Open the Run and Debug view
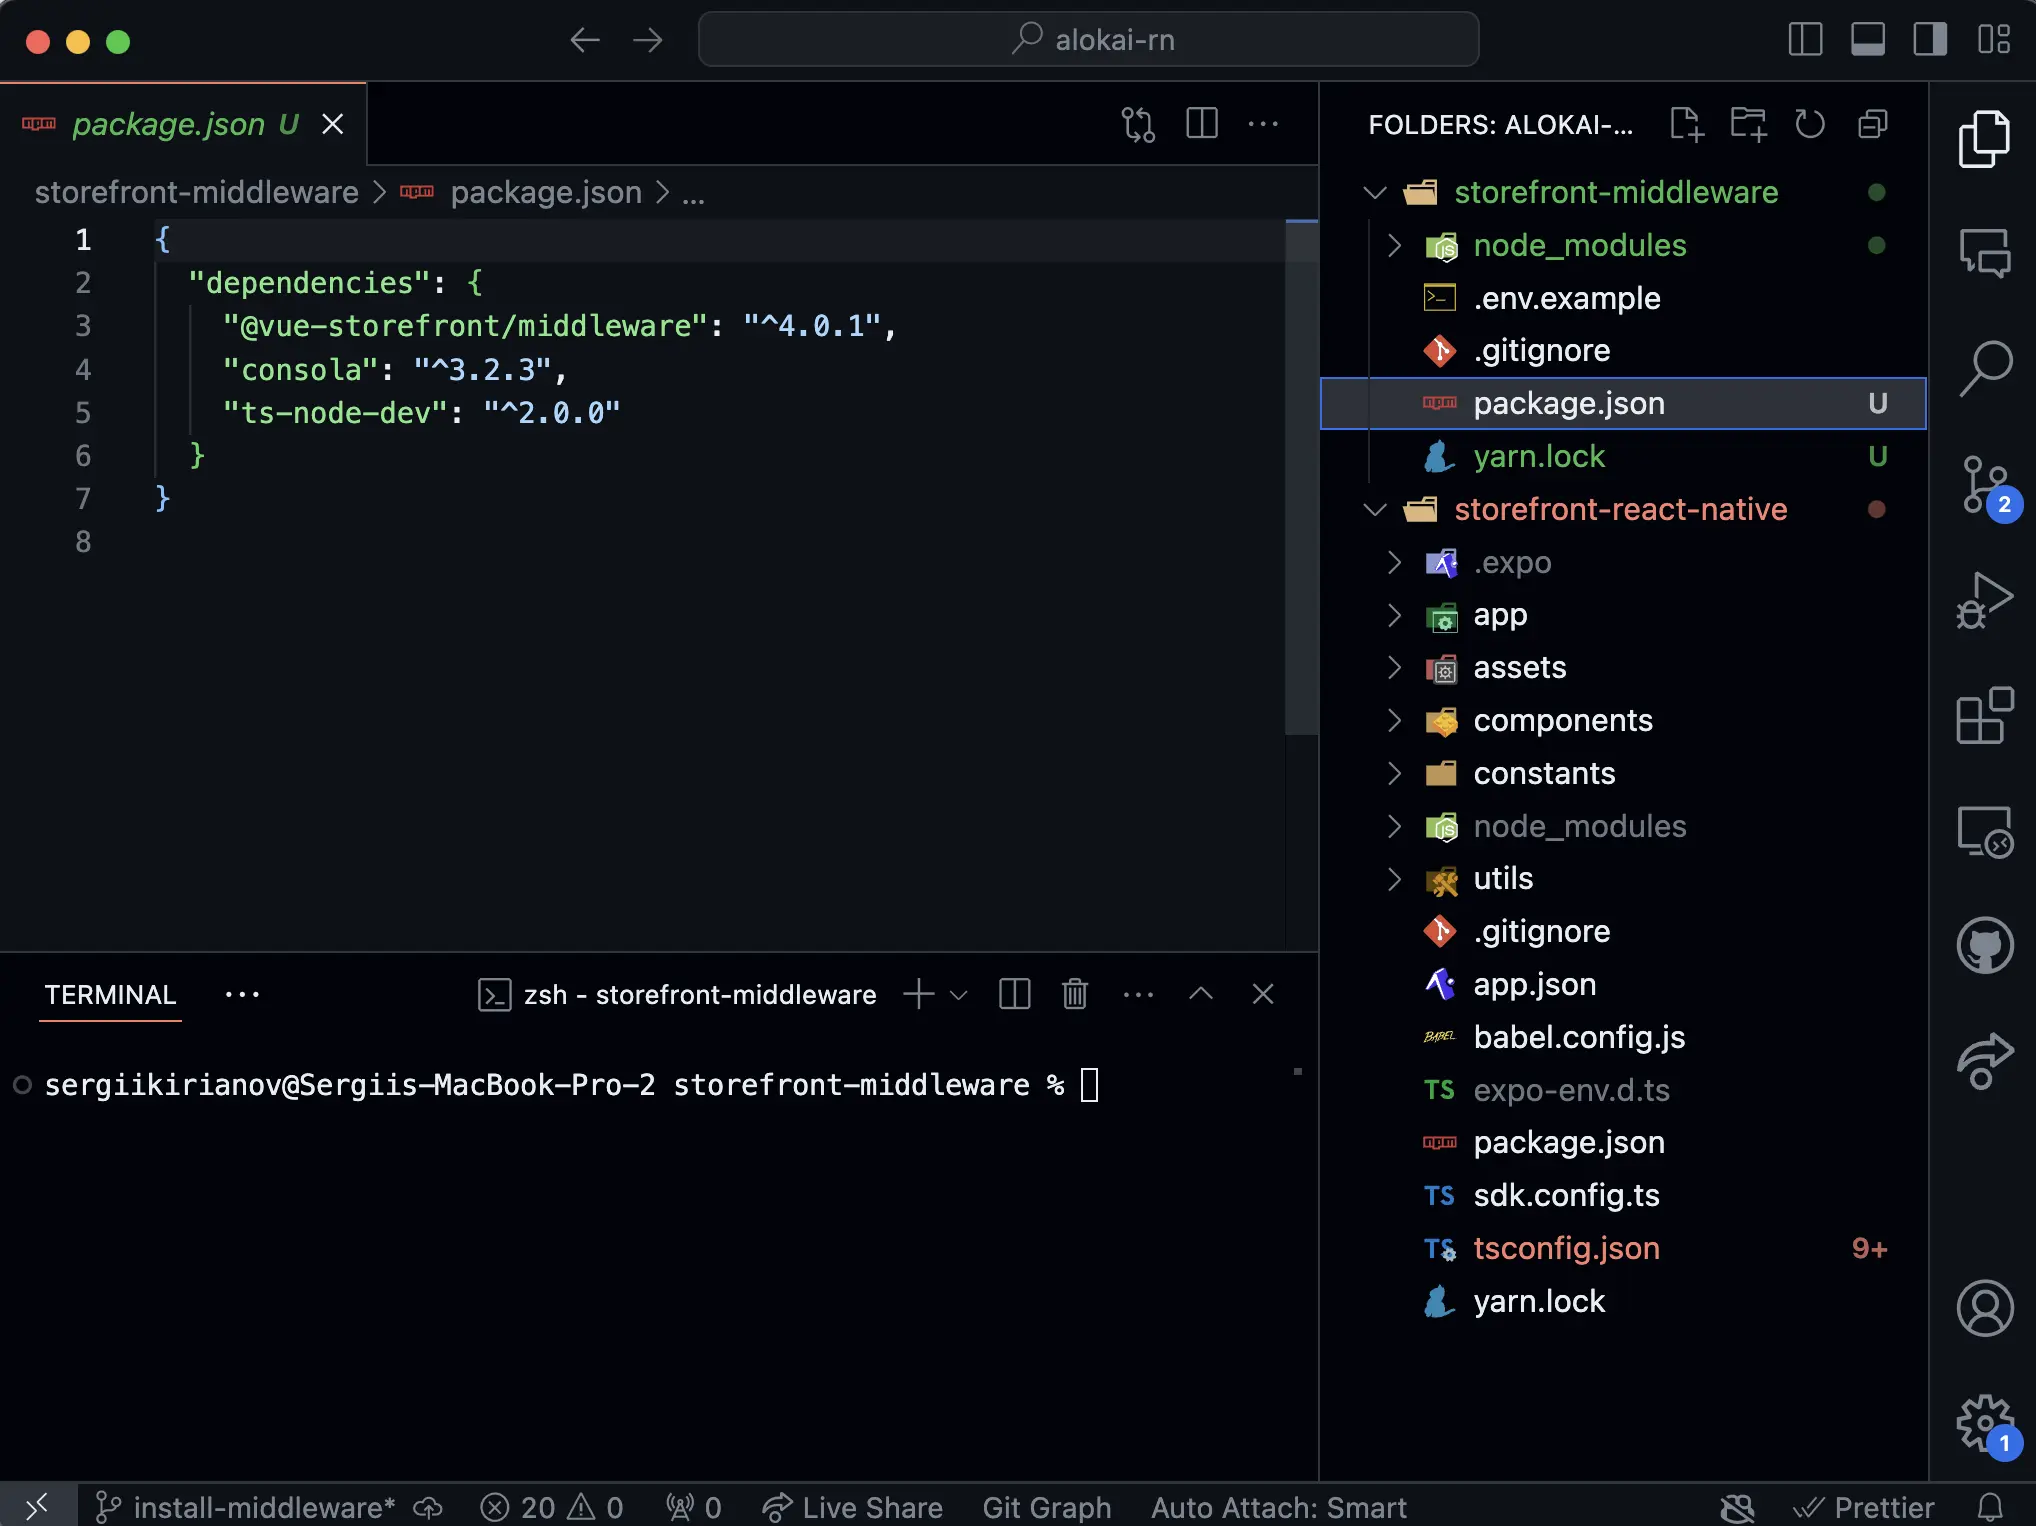Screen dimensions: 2036x1526 click(1984, 600)
